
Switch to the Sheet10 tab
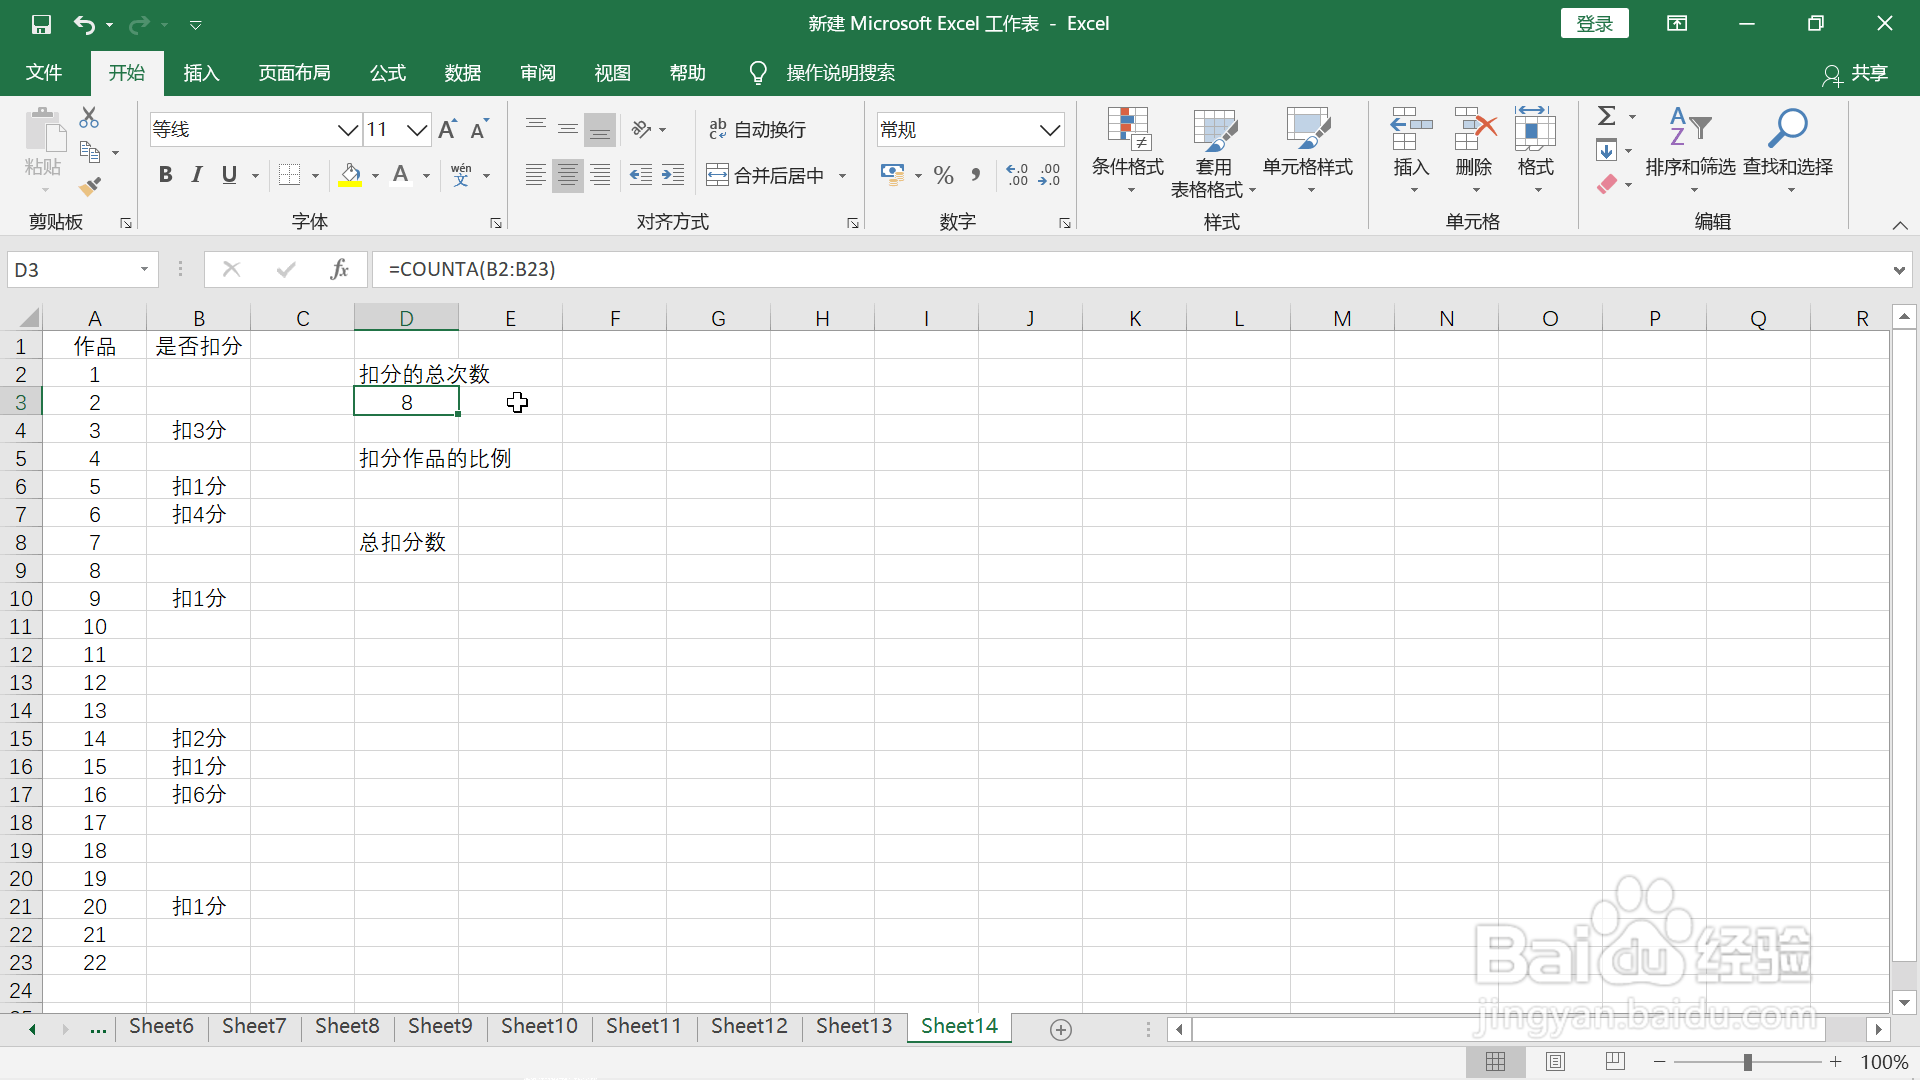pos(539,1026)
